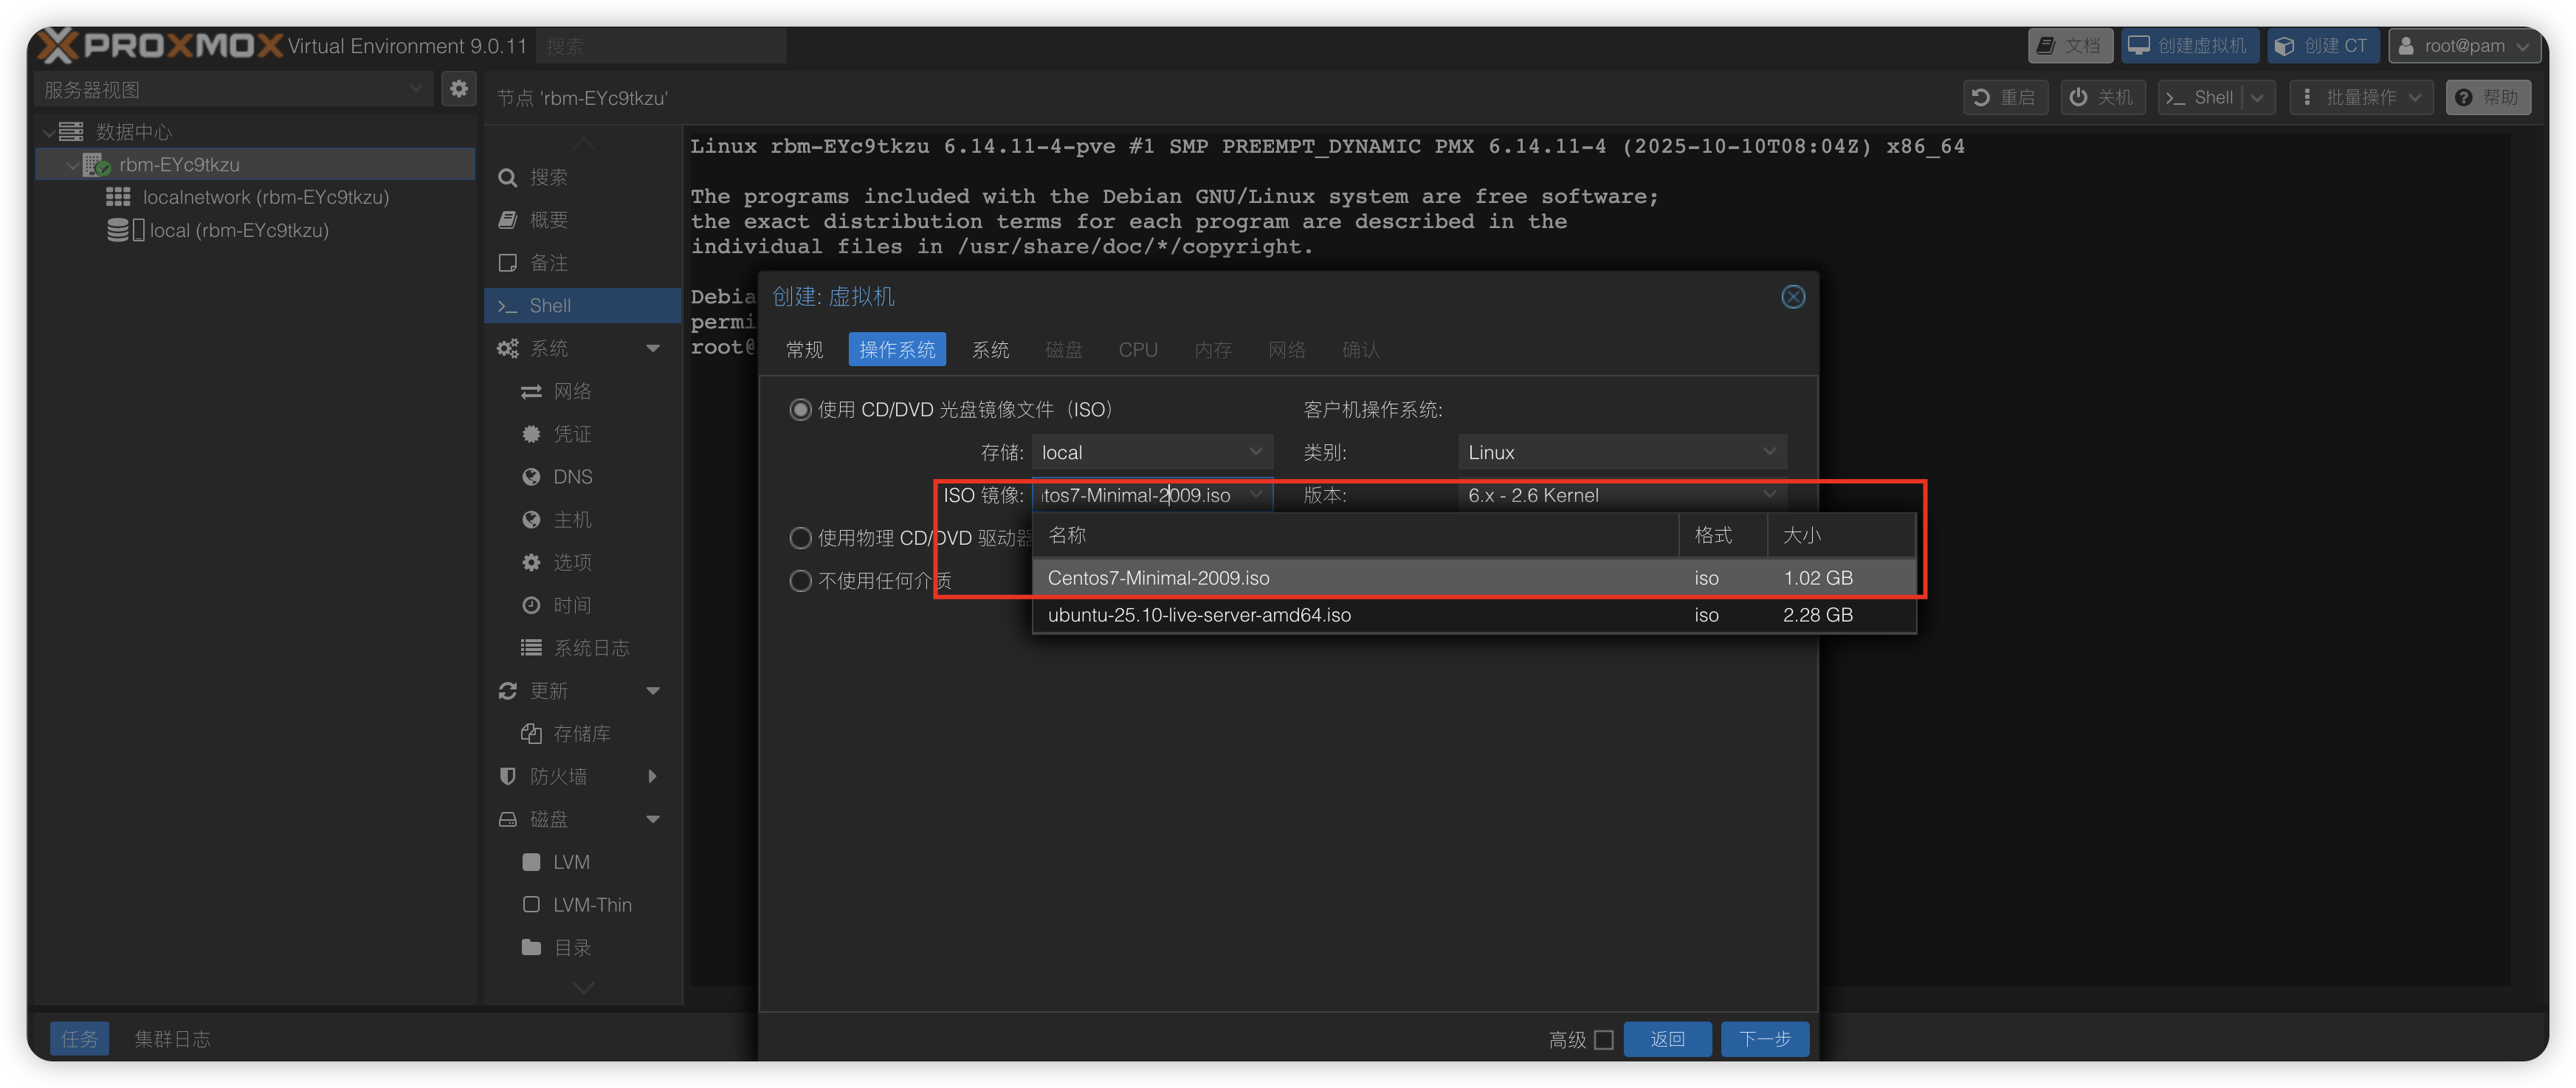Enable the 高级 checkbox
This screenshot has width=2576, height=1088.
[1604, 1039]
